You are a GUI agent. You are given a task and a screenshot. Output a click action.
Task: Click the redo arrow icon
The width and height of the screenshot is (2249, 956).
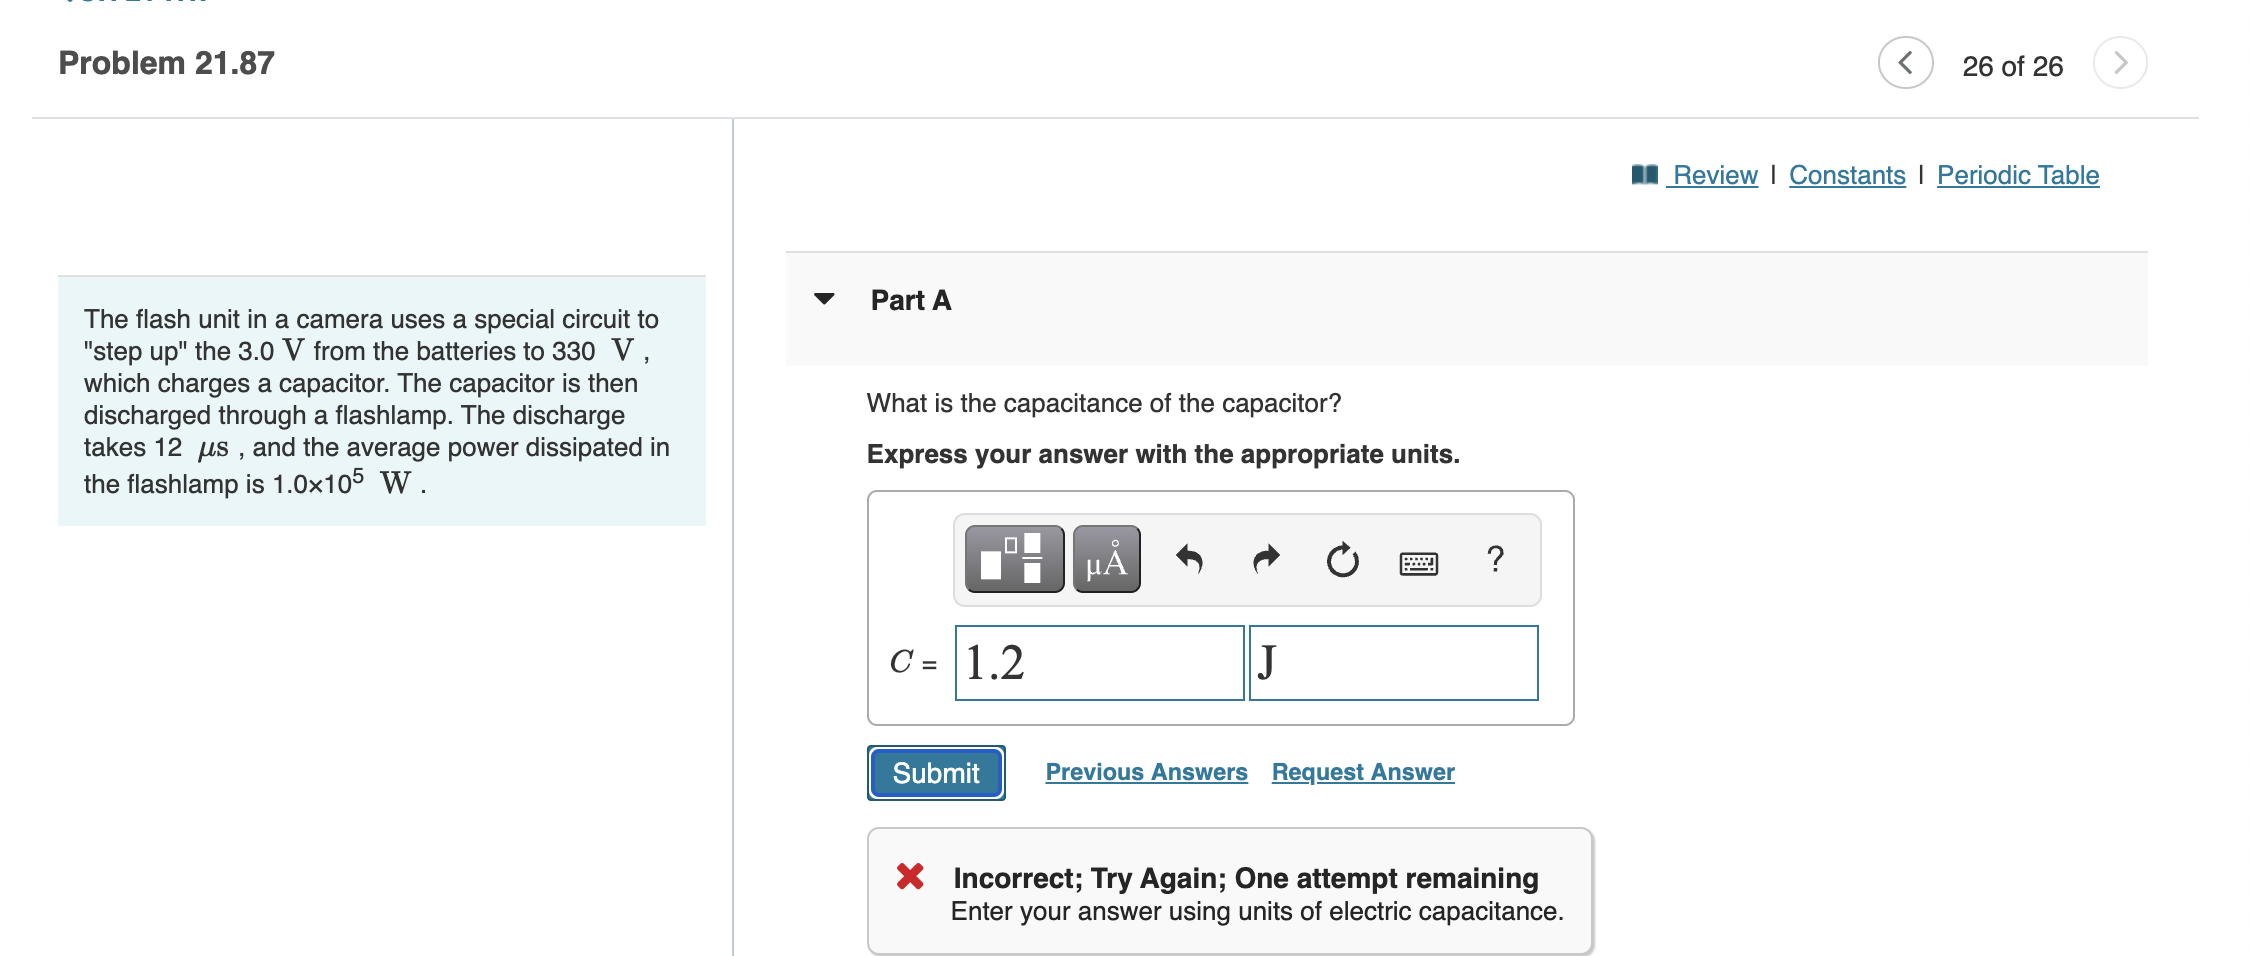click(1266, 559)
